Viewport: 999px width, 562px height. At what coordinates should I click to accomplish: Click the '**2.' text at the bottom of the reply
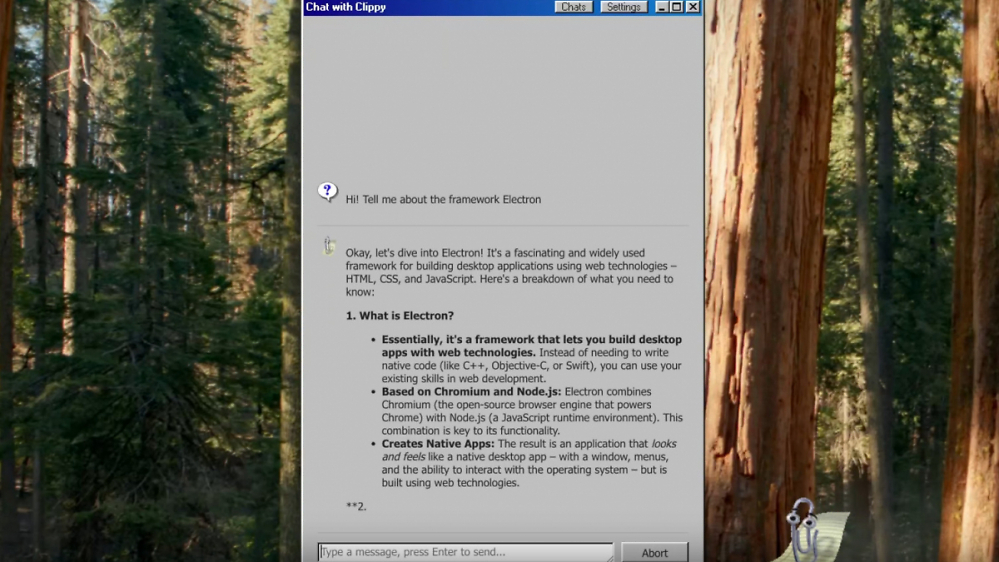[356, 506]
